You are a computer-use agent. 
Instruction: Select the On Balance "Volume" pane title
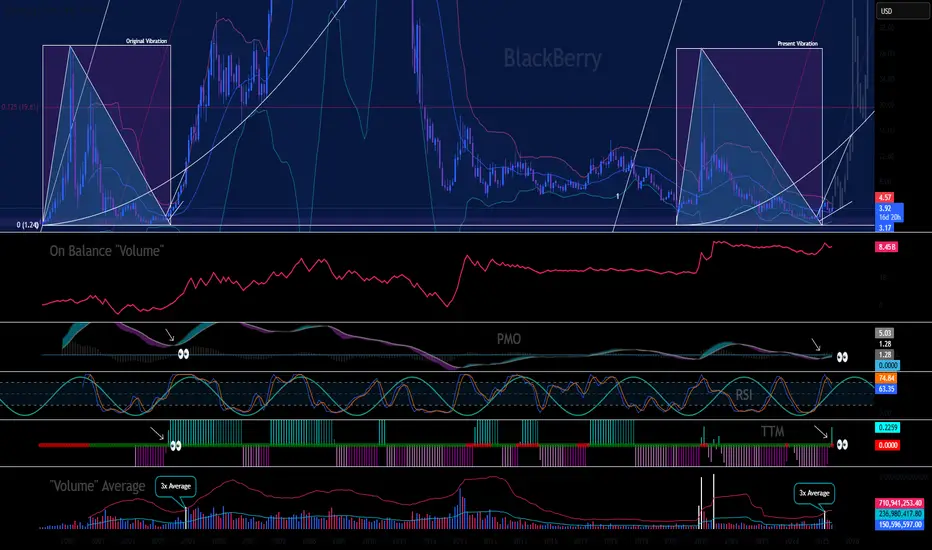coord(106,251)
